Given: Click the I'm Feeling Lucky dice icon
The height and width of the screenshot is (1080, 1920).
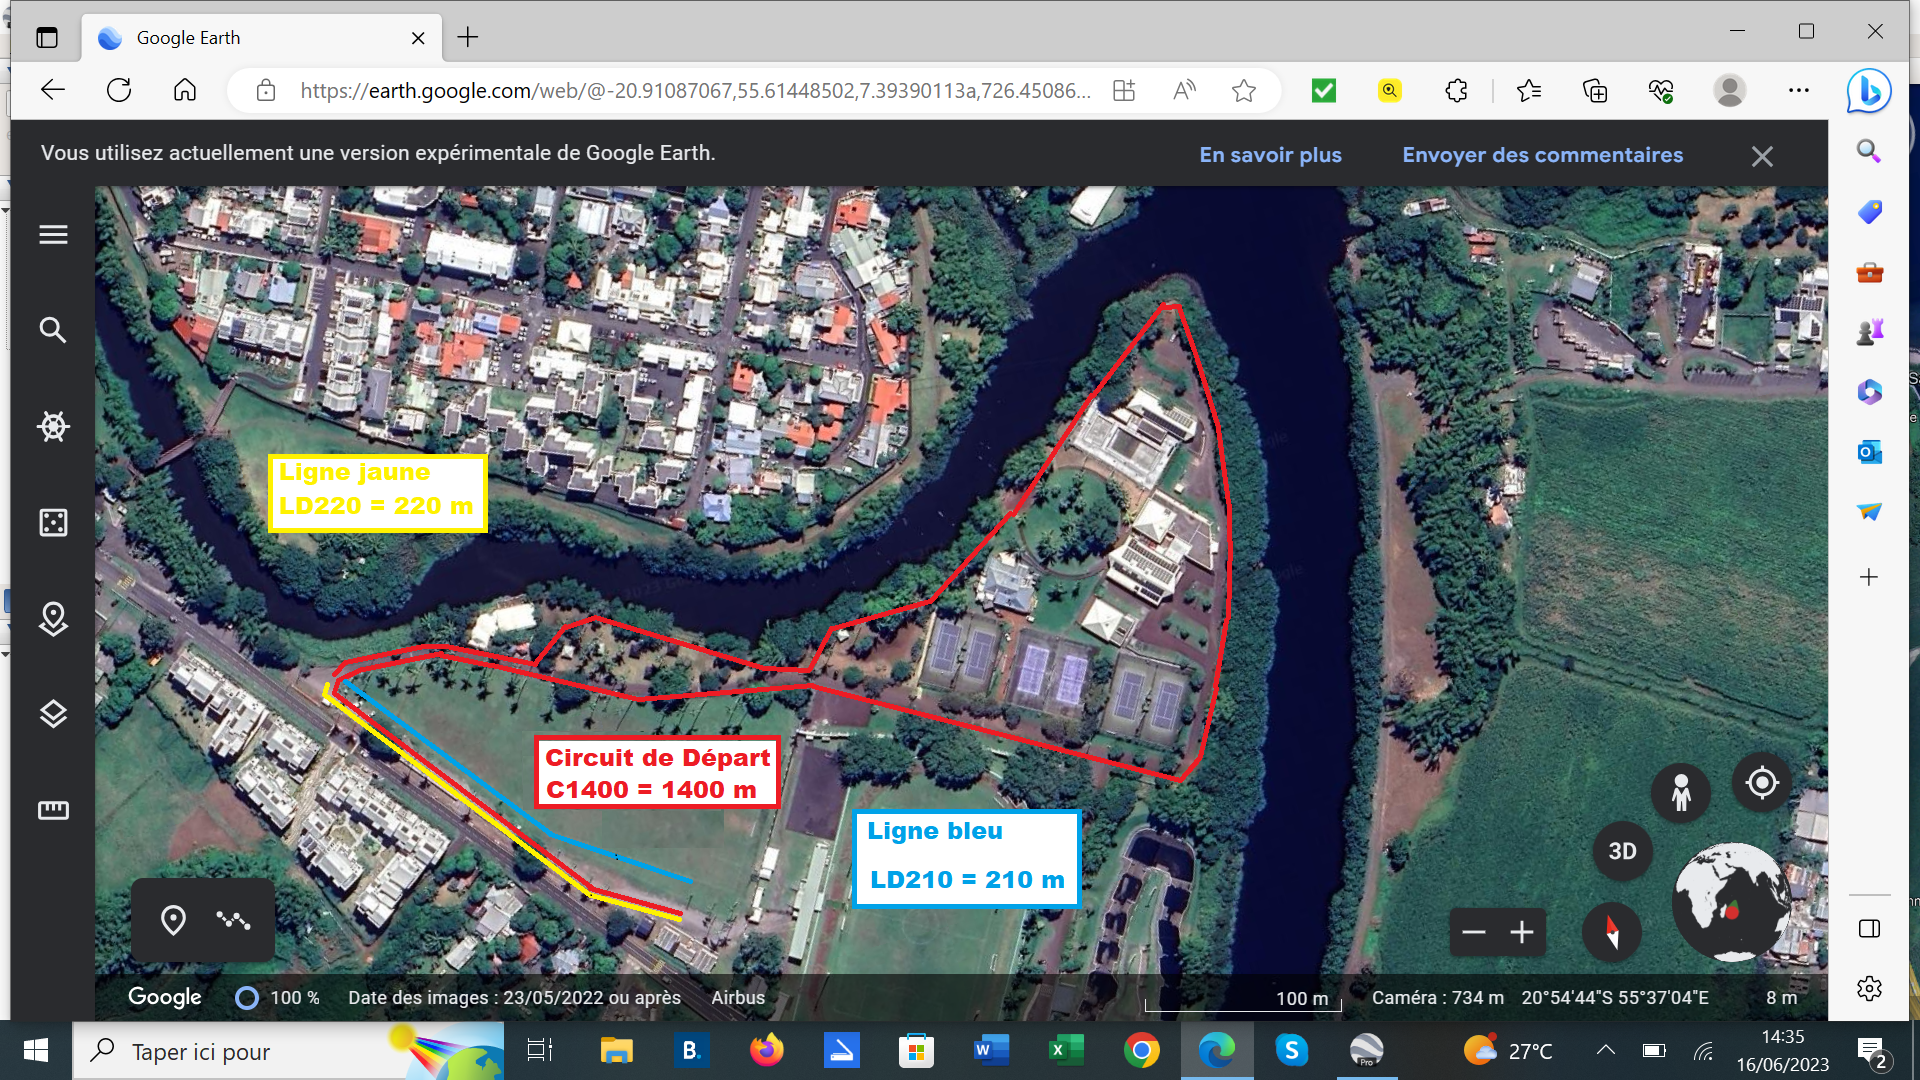Looking at the screenshot, I should tap(53, 522).
